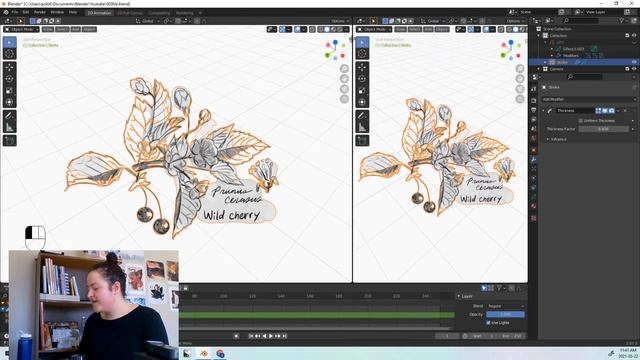Click the outliner search field
The height and width of the screenshot is (360, 640).
pyautogui.click(x=581, y=20)
